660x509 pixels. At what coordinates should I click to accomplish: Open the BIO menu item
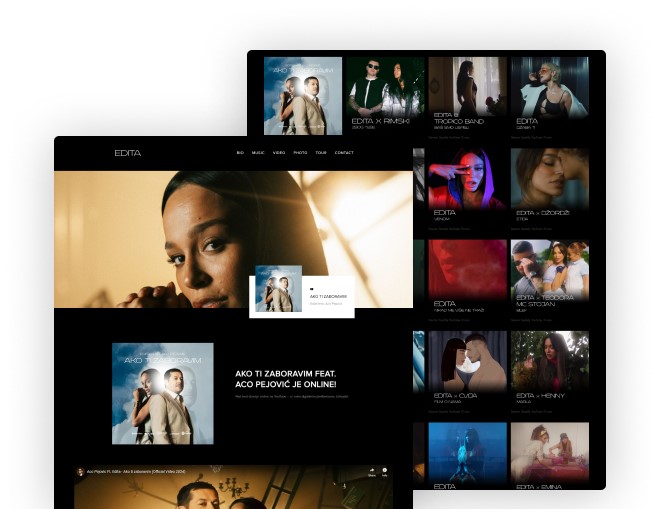[x=240, y=153]
